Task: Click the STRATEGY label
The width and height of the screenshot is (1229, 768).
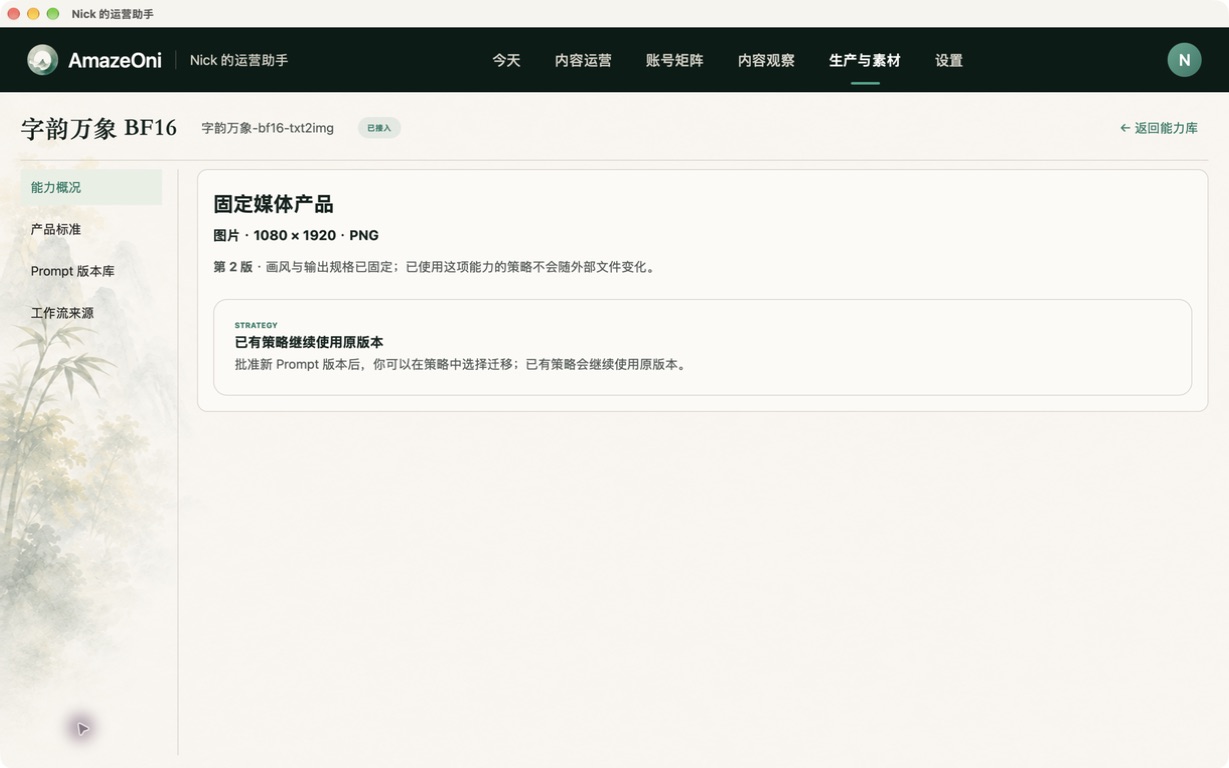Action: tap(256, 325)
